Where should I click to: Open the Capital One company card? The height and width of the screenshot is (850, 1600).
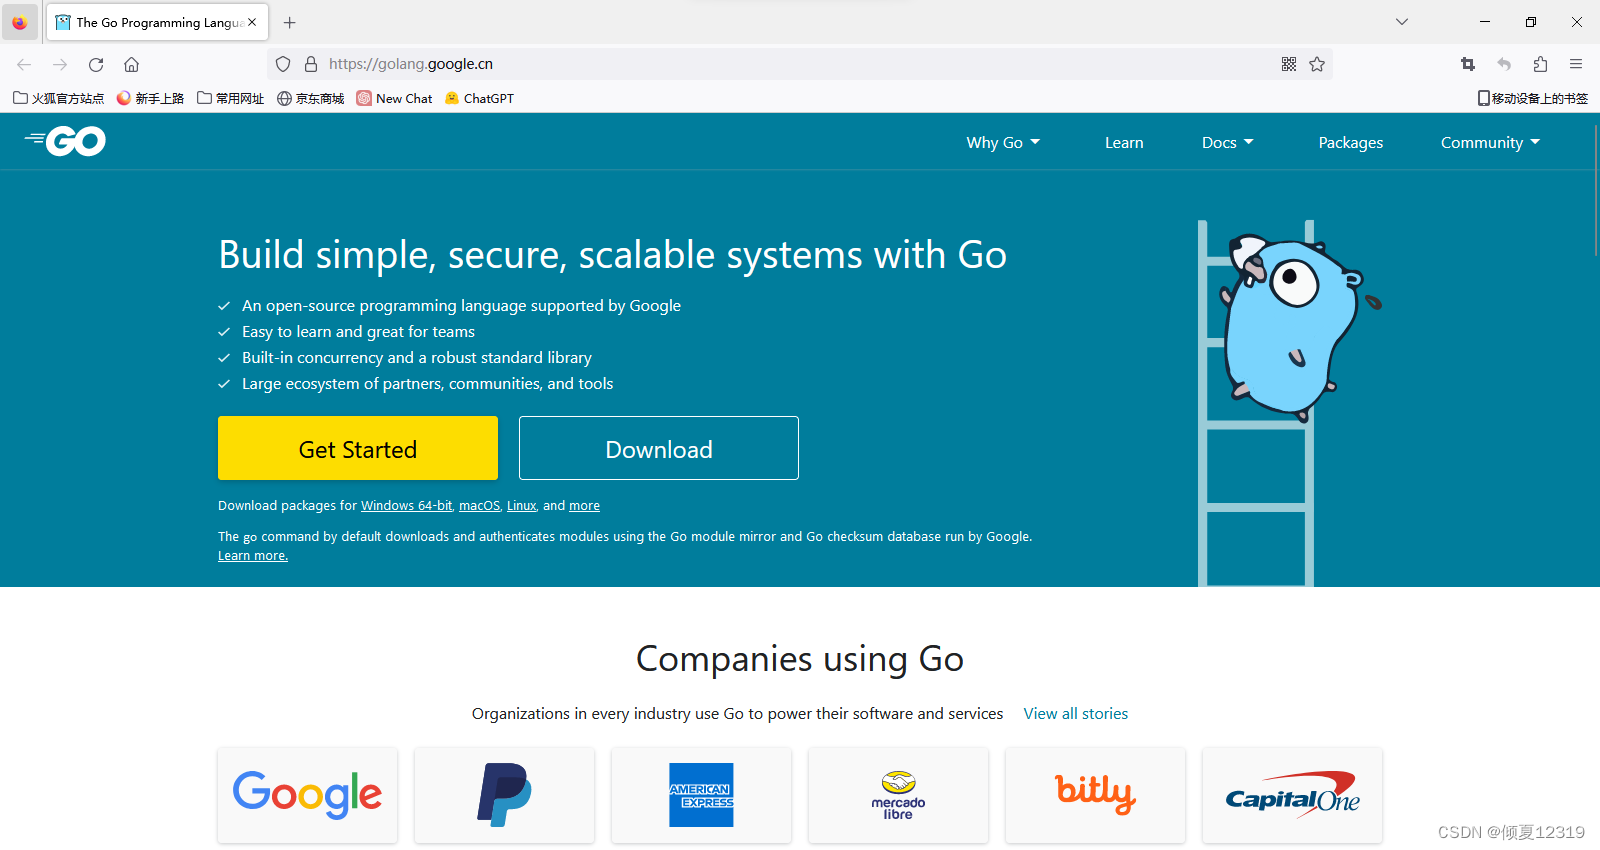1293,795
